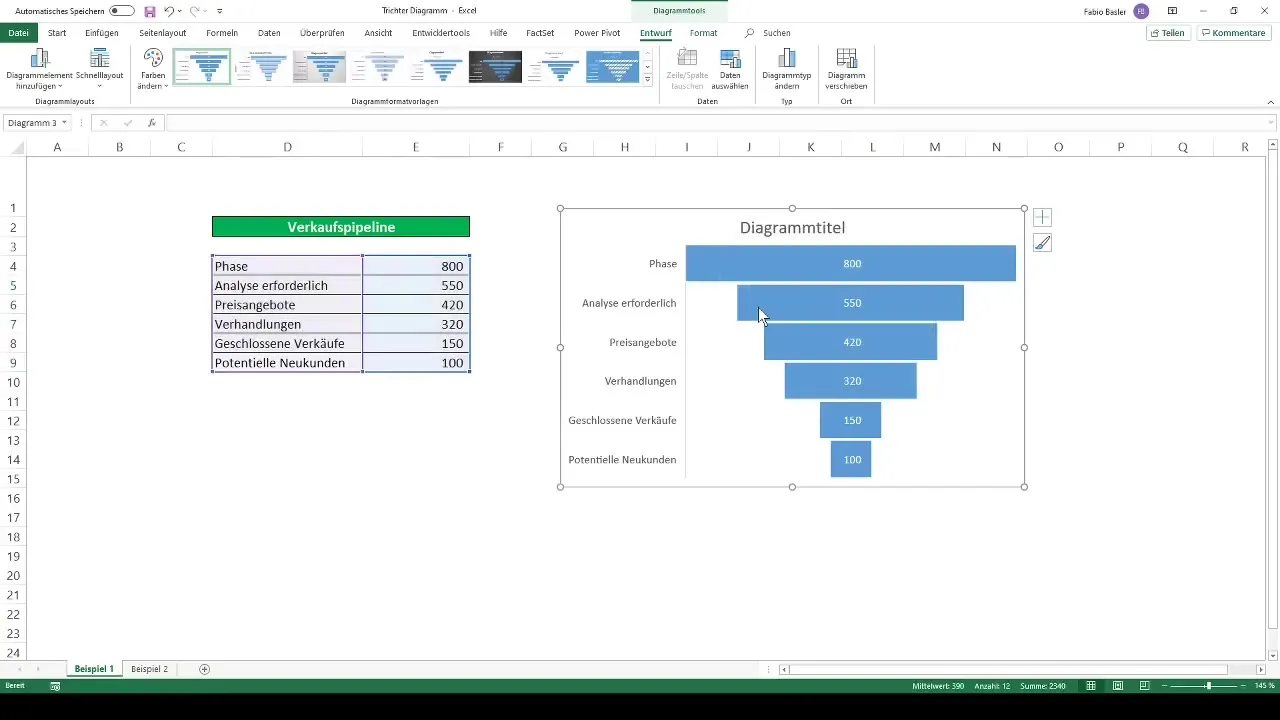The width and height of the screenshot is (1280, 720).
Task: Open the Undo history dropdown arrow
Action: tap(180, 11)
